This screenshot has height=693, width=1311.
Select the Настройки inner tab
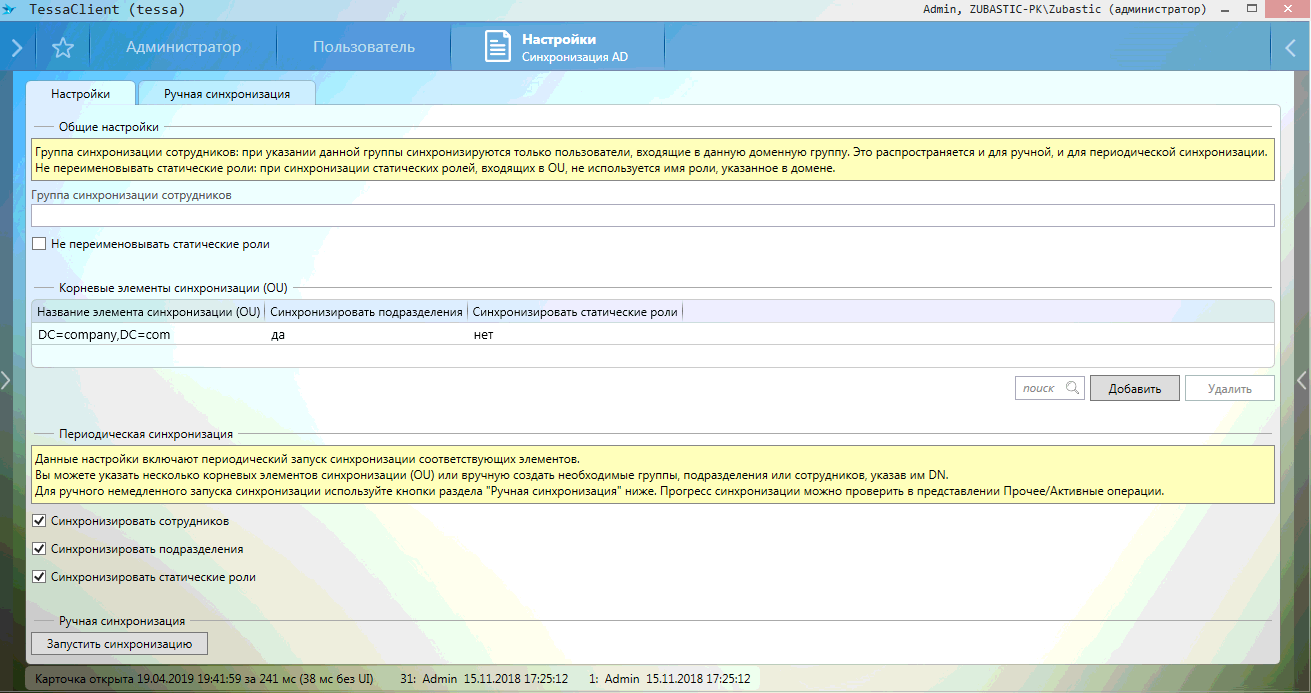click(80, 93)
